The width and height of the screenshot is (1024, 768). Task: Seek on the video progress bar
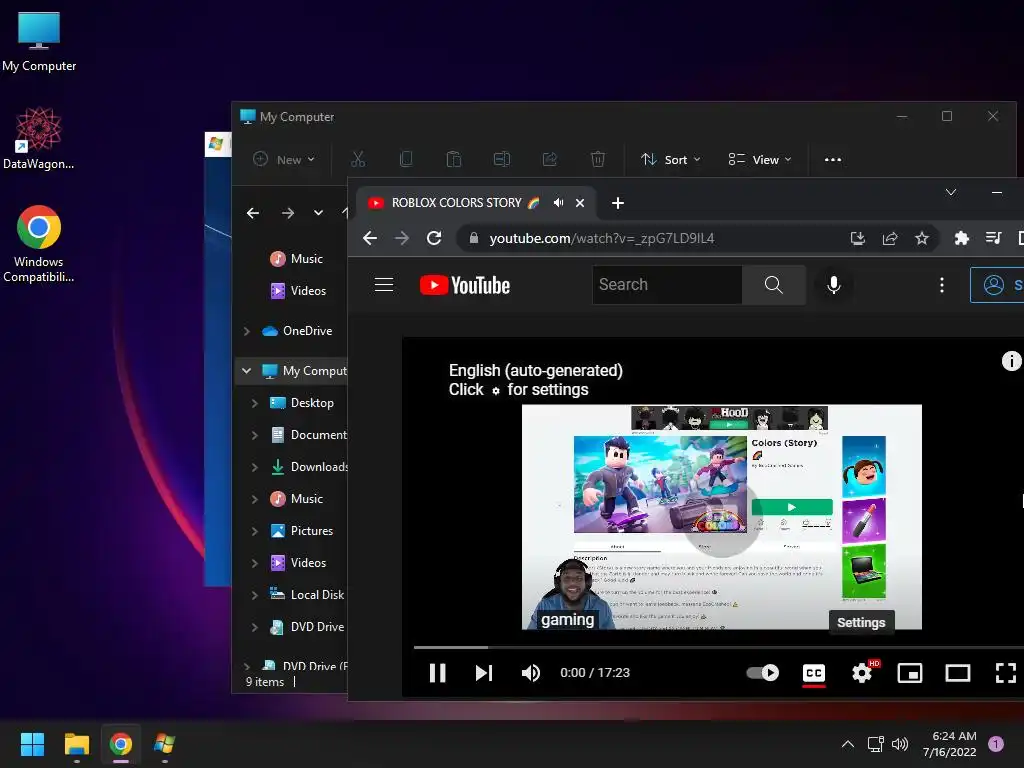718,647
